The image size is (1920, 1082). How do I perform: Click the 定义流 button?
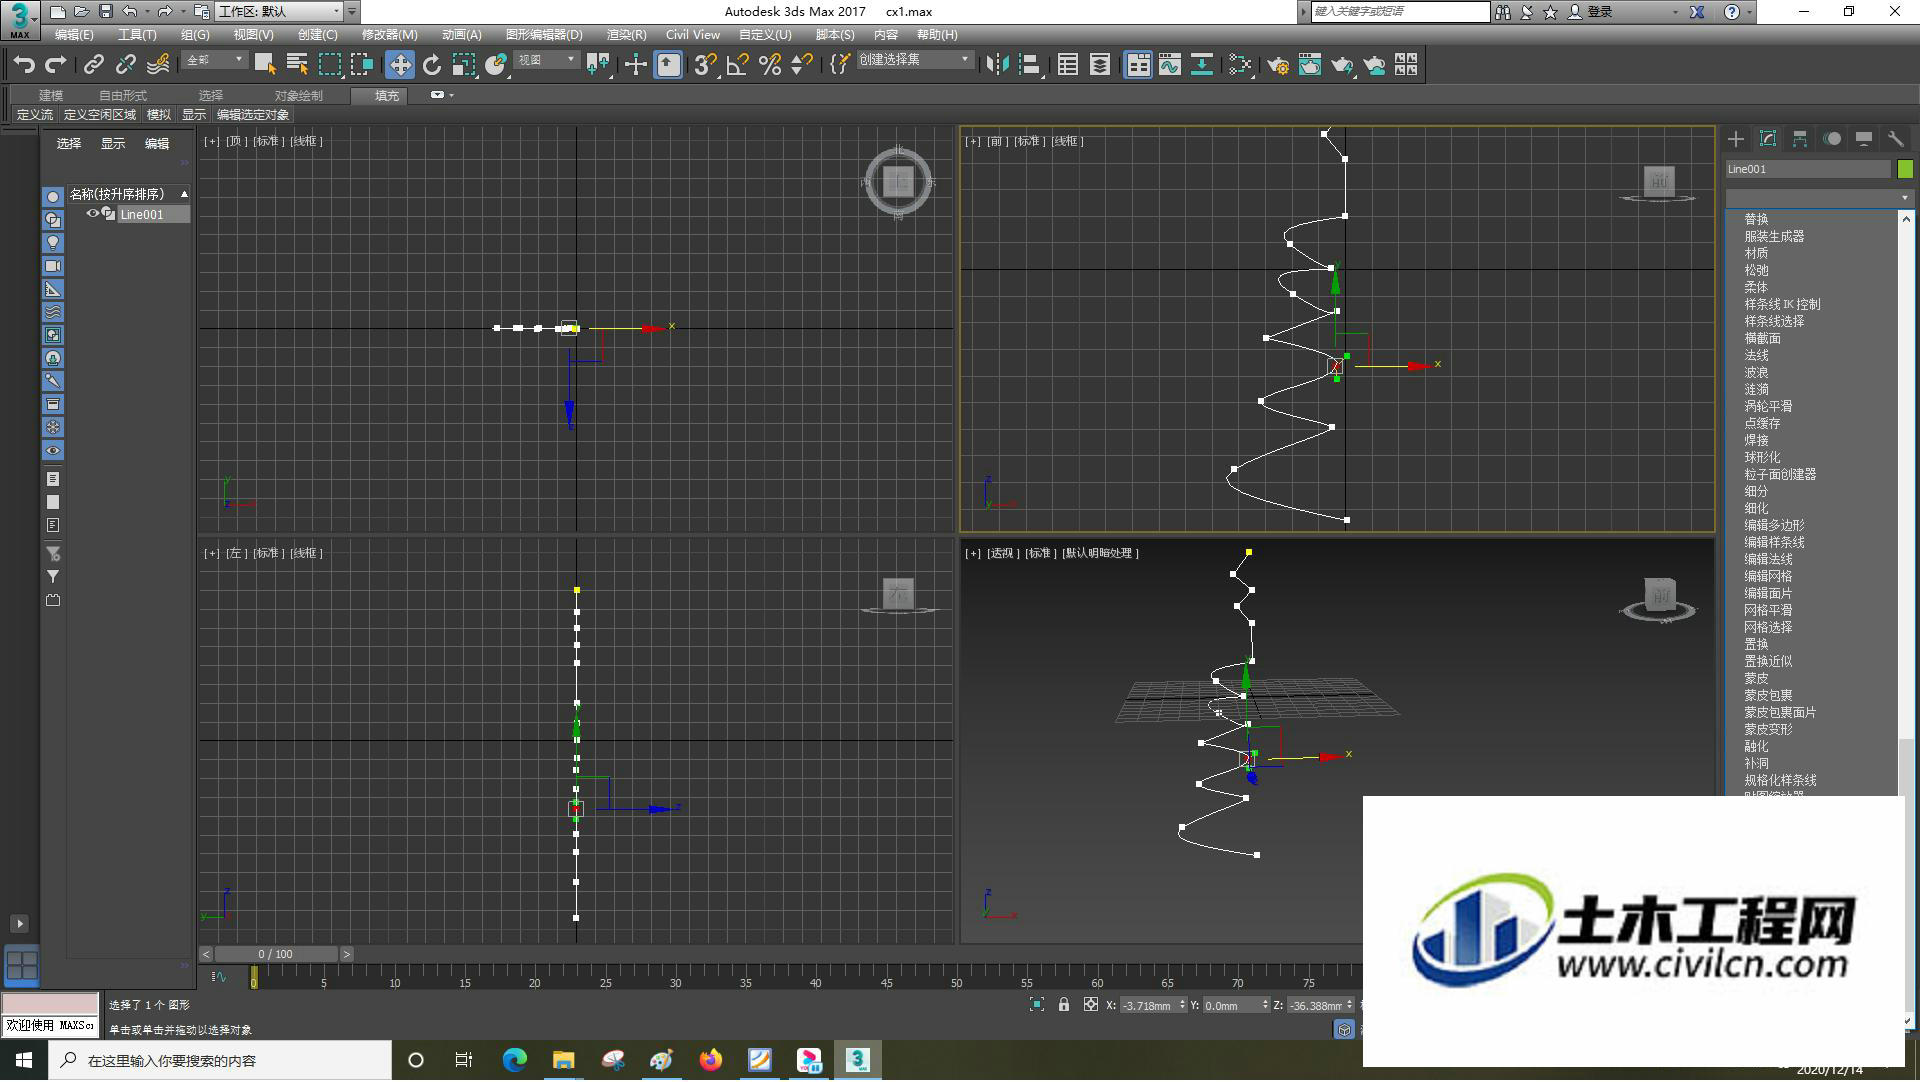35,115
